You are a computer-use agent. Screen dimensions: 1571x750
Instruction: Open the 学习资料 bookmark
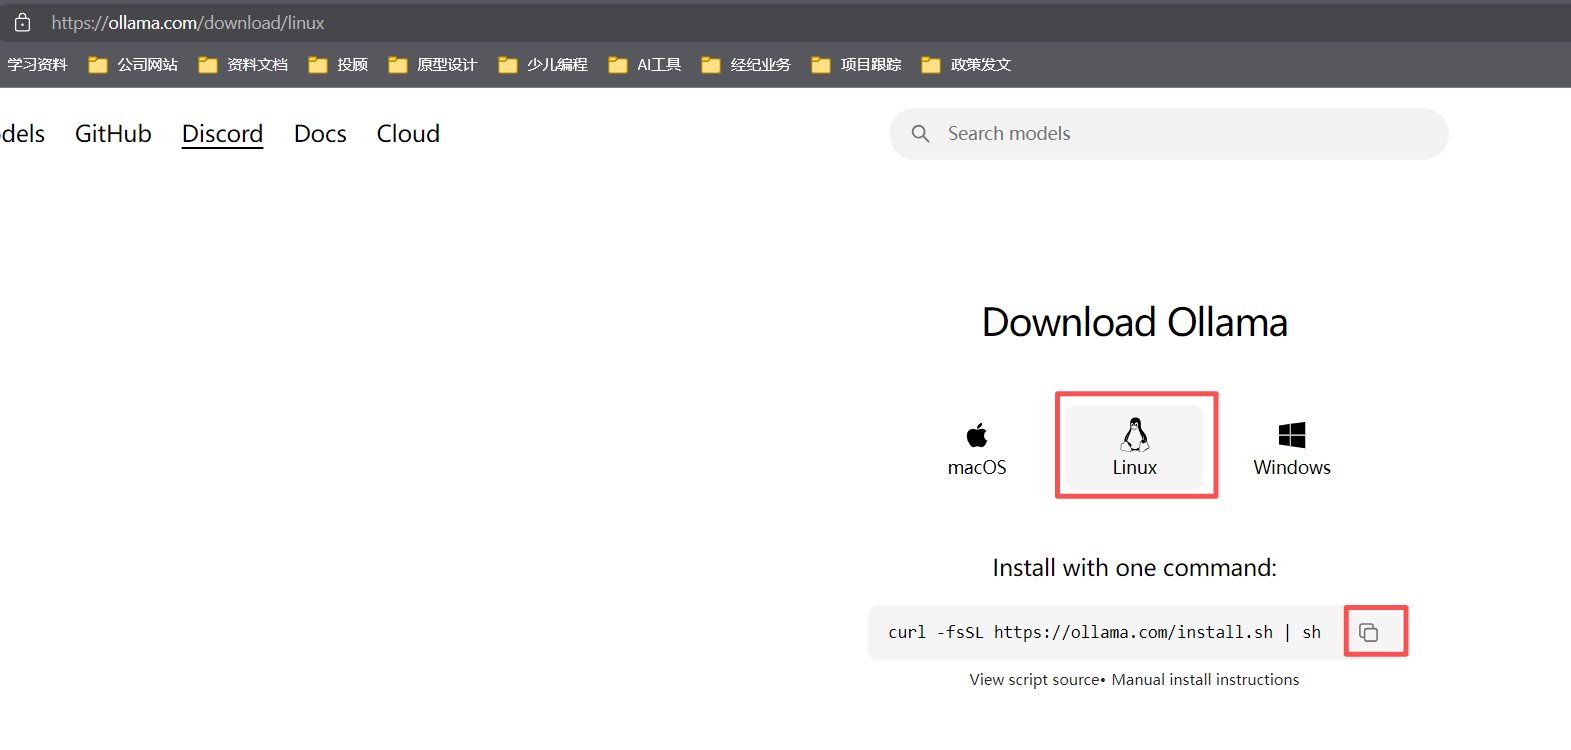(x=37, y=65)
